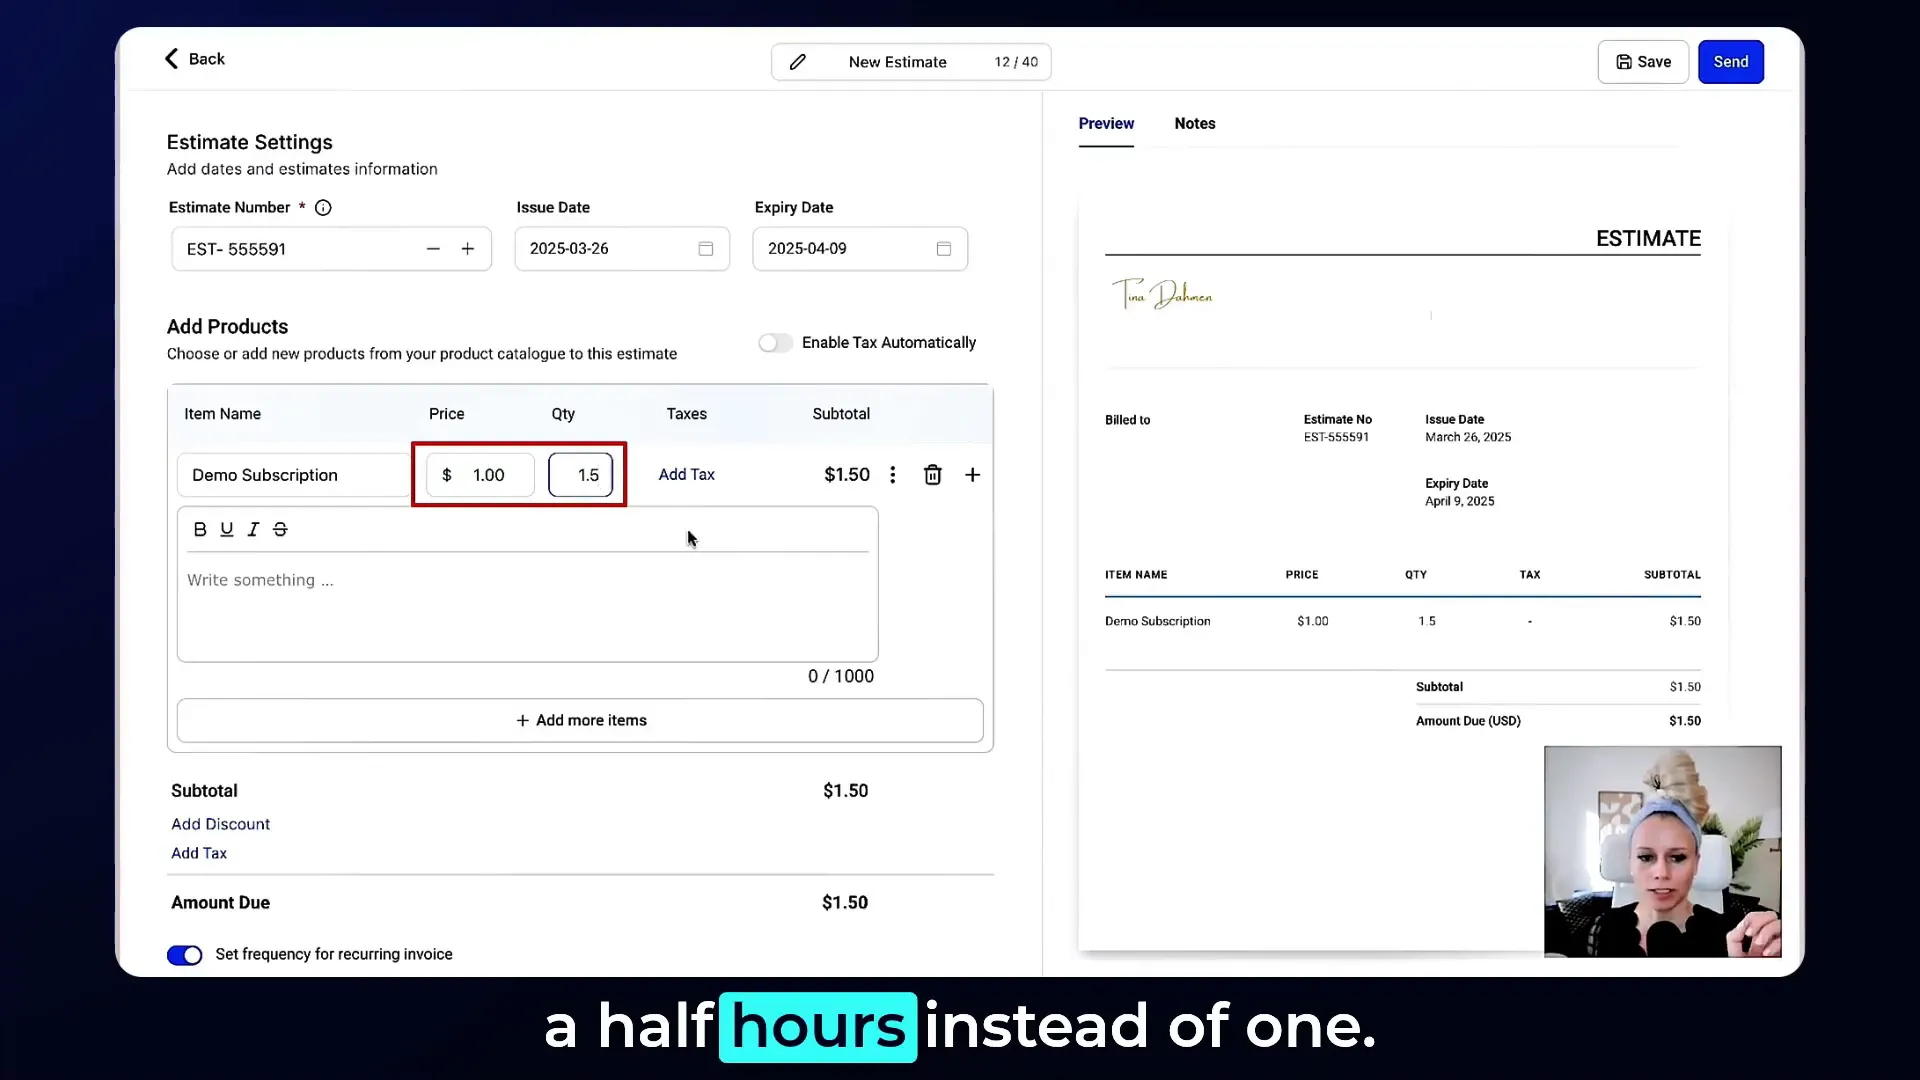
Task: Send the estimate
Action: (x=1731, y=62)
